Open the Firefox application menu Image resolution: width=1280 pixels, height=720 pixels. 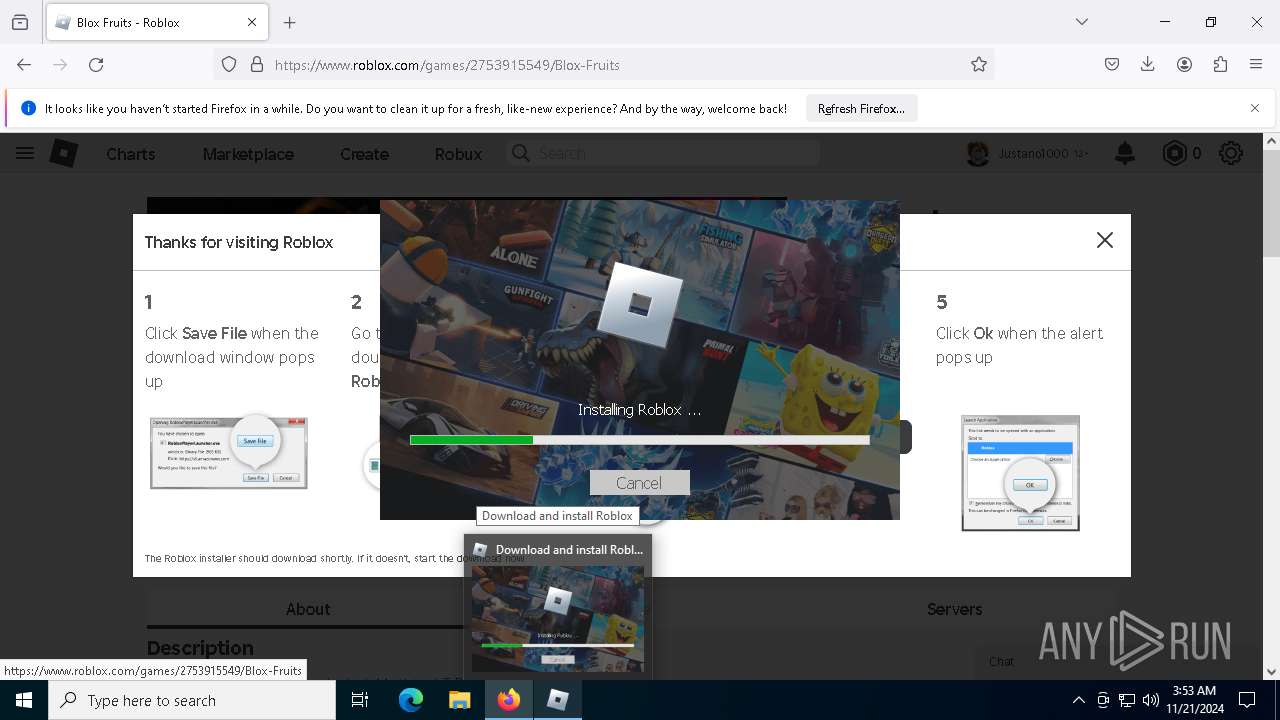click(1256, 64)
